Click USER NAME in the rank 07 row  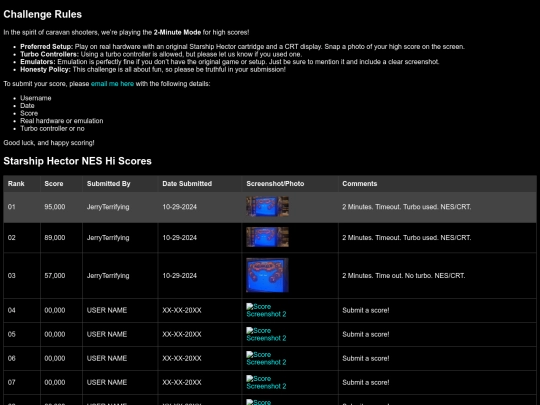(x=107, y=383)
